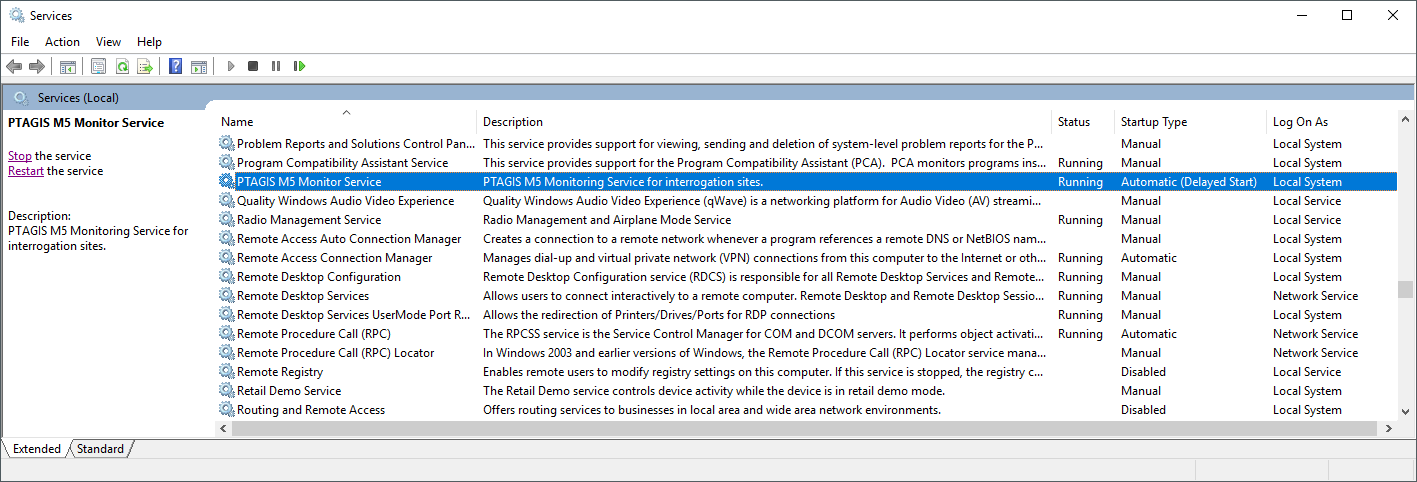Click the Stop the service link
The height and width of the screenshot is (482, 1417).
pos(20,156)
